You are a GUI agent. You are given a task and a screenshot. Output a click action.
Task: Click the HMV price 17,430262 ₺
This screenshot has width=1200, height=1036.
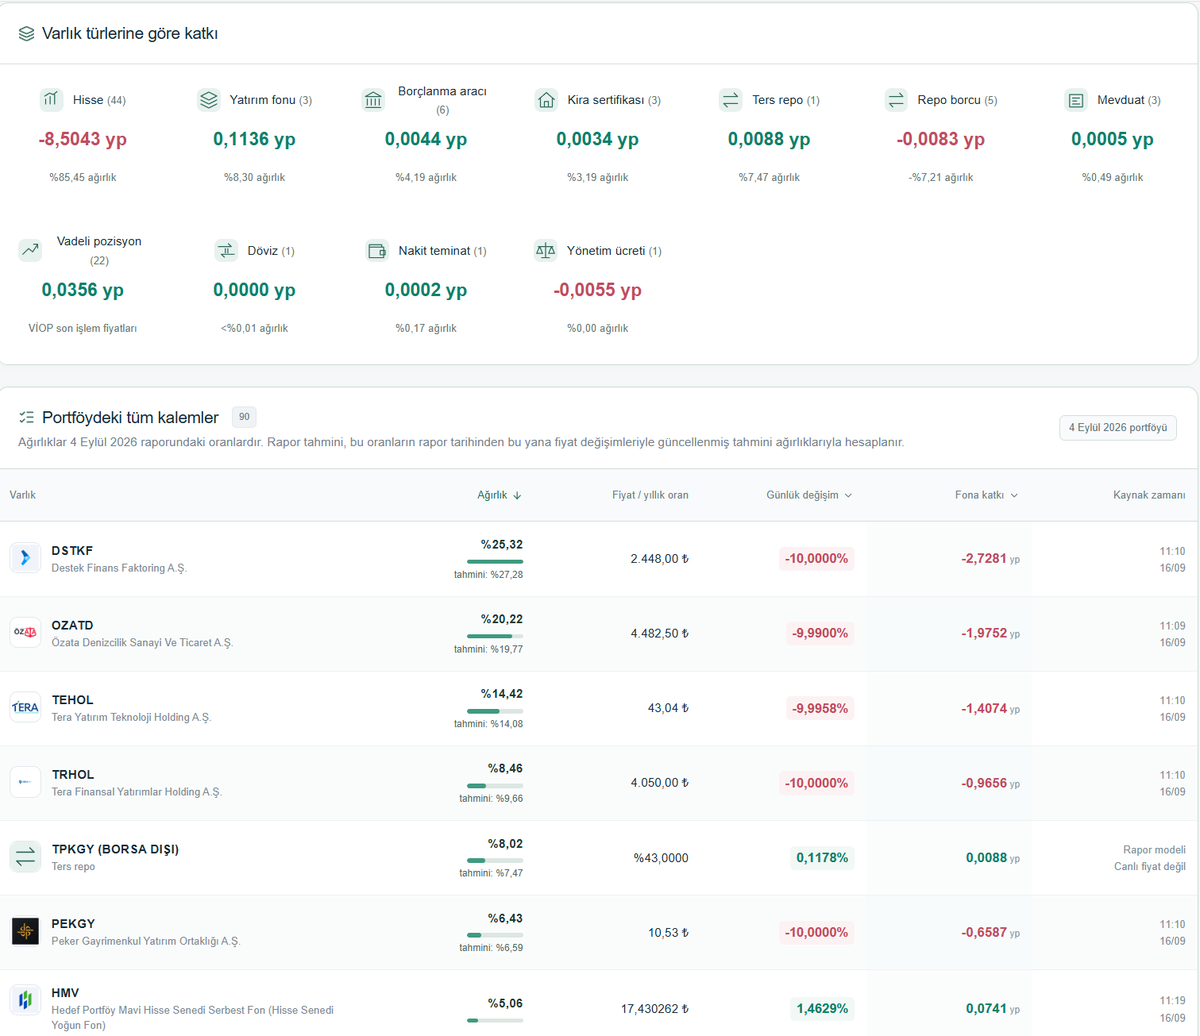click(x=655, y=1008)
